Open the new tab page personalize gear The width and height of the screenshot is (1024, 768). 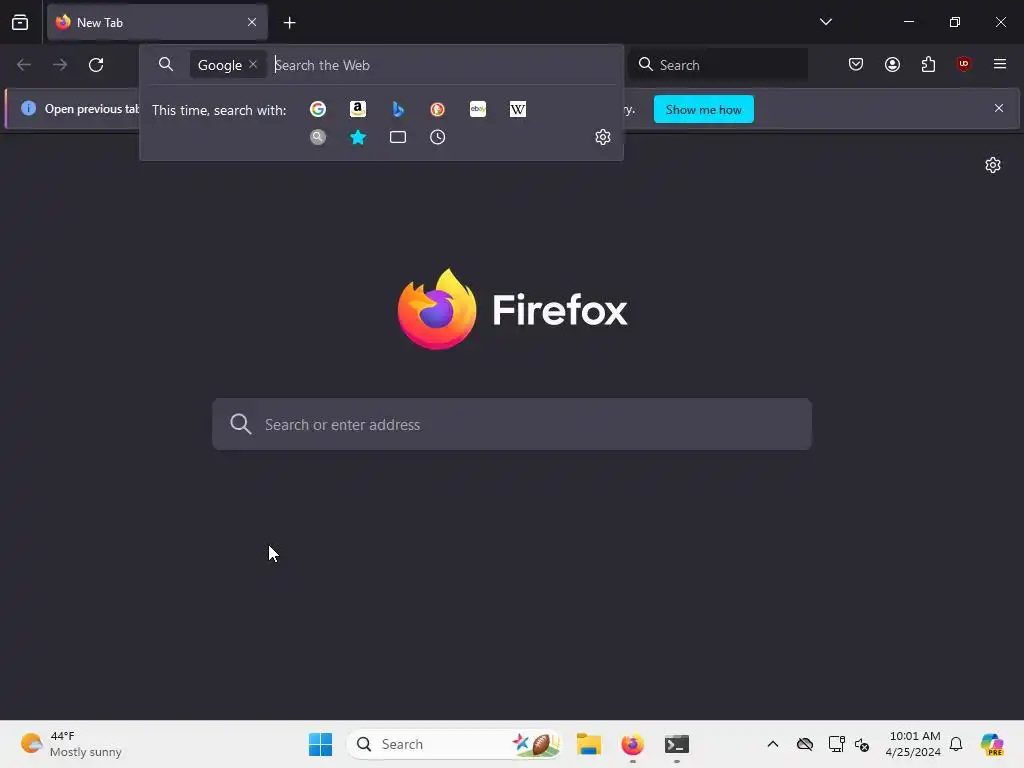tap(993, 165)
